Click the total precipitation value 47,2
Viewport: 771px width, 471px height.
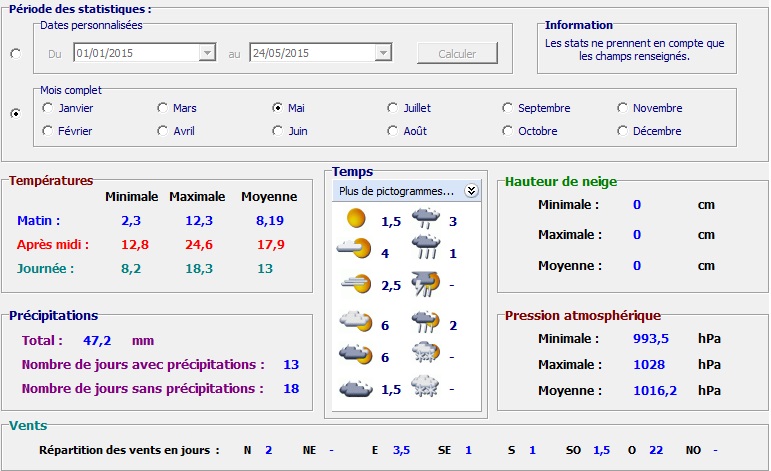coord(97,340)
